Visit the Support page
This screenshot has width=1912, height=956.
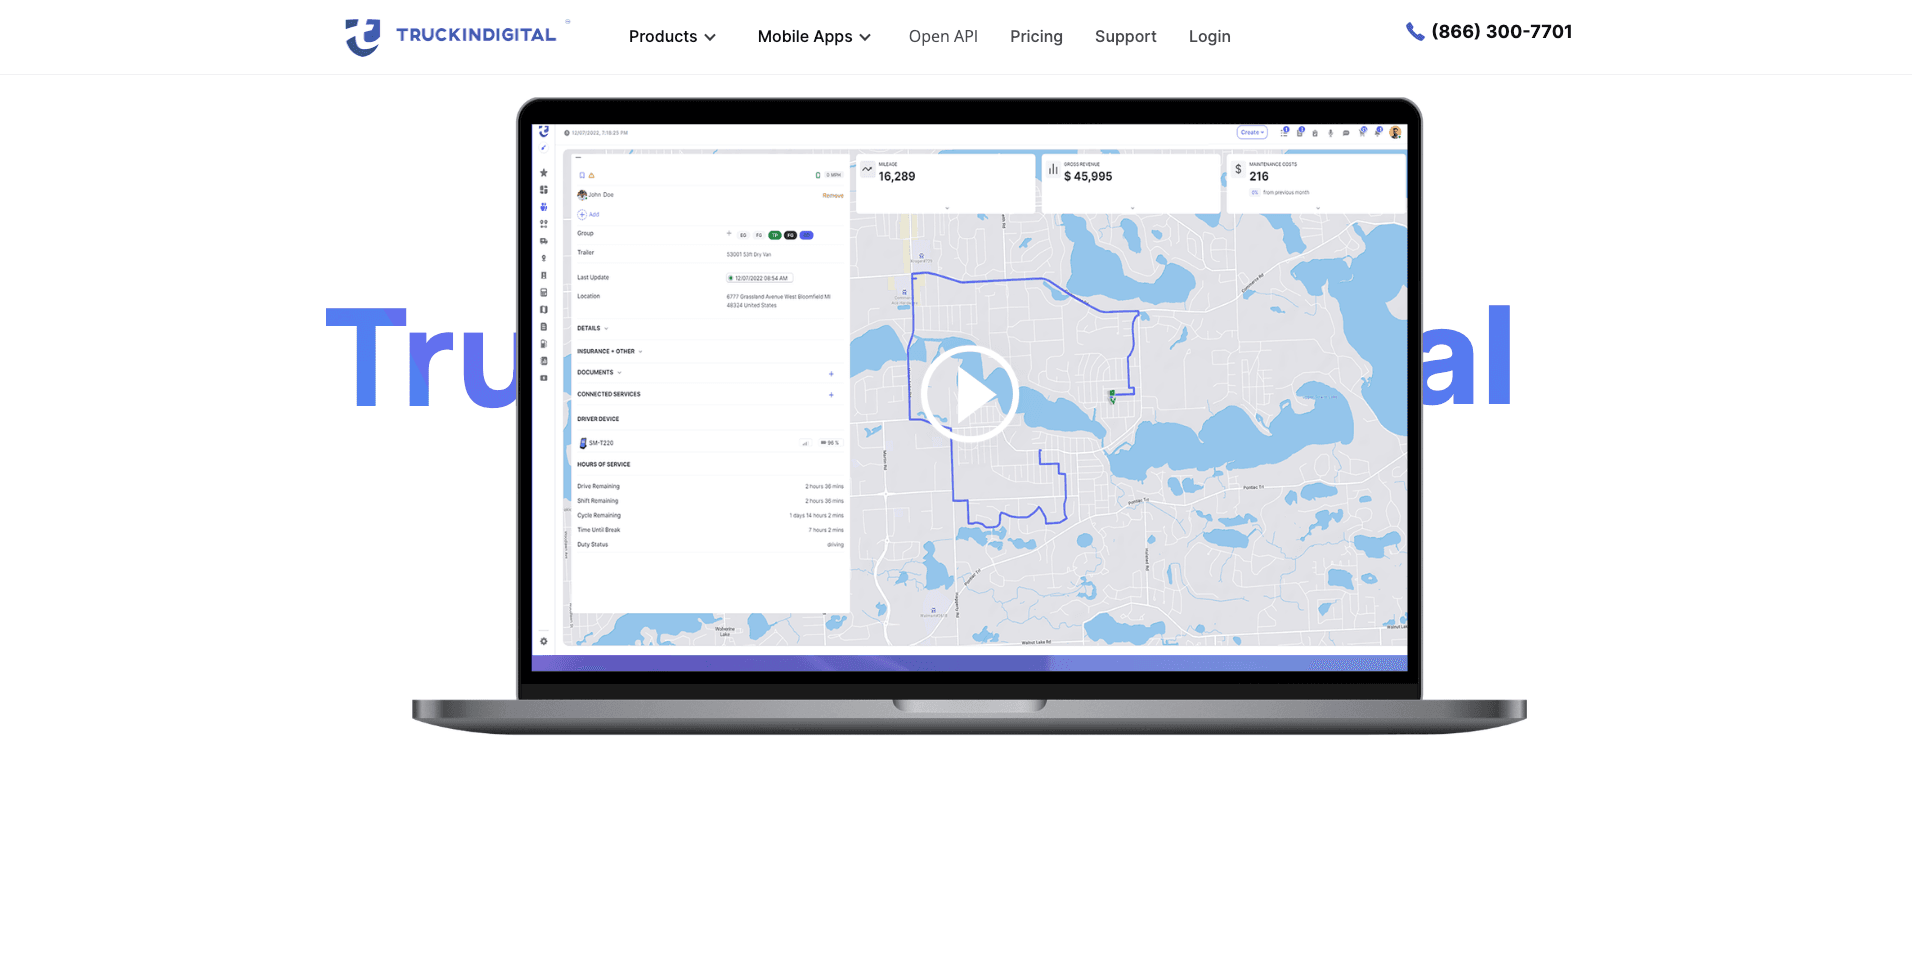click(1125, 37)
